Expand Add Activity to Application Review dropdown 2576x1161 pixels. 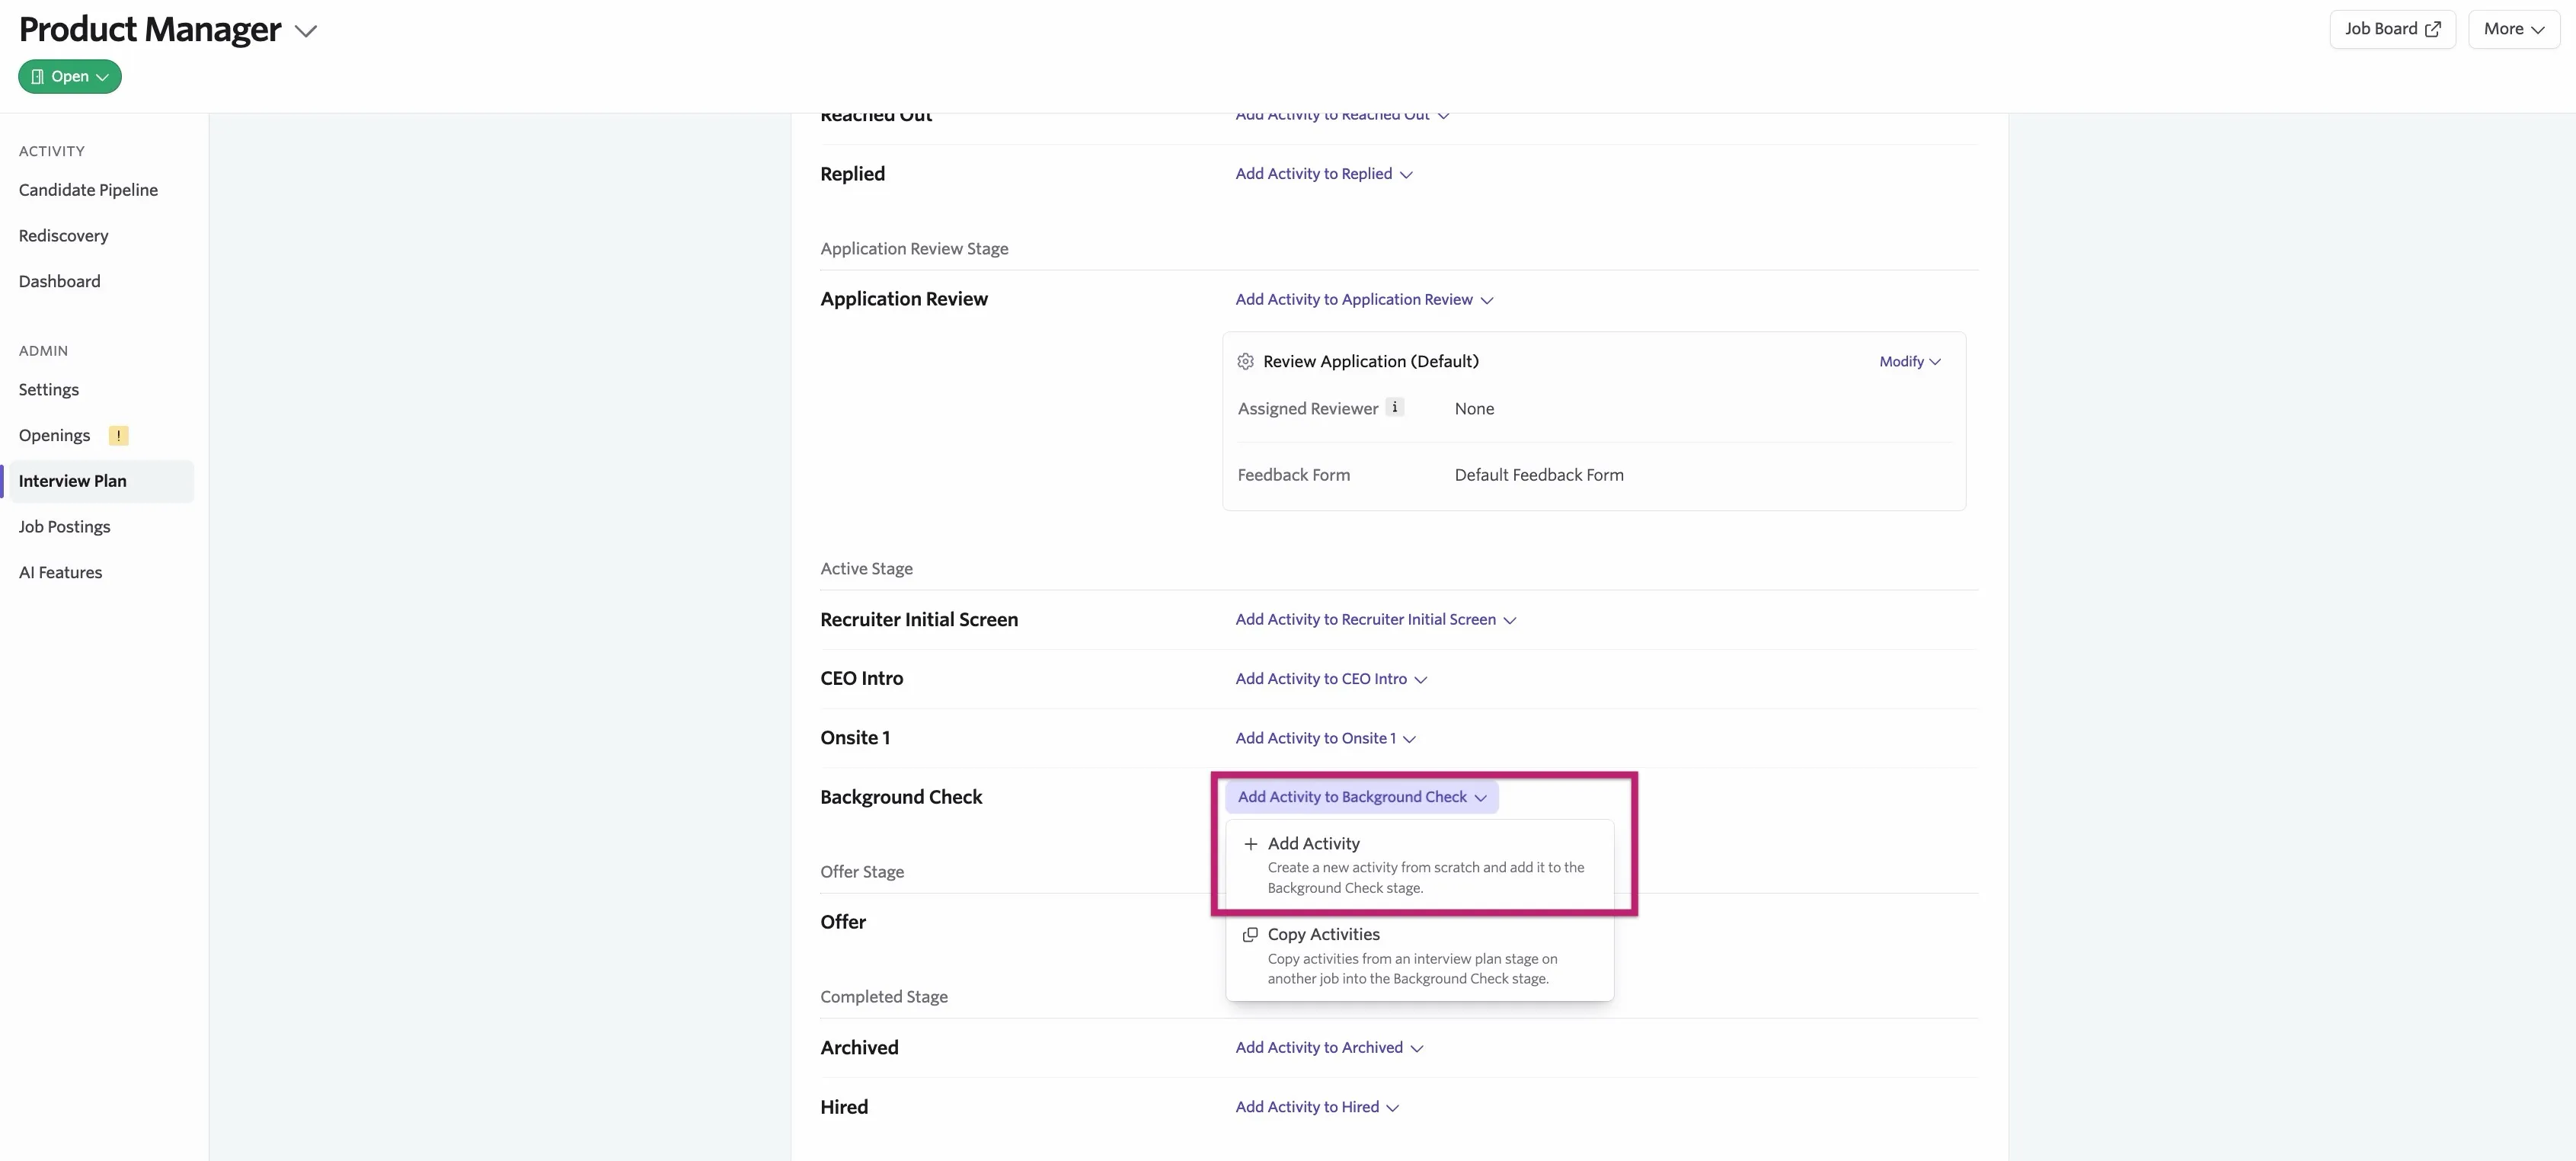(x=1364, y=300)
